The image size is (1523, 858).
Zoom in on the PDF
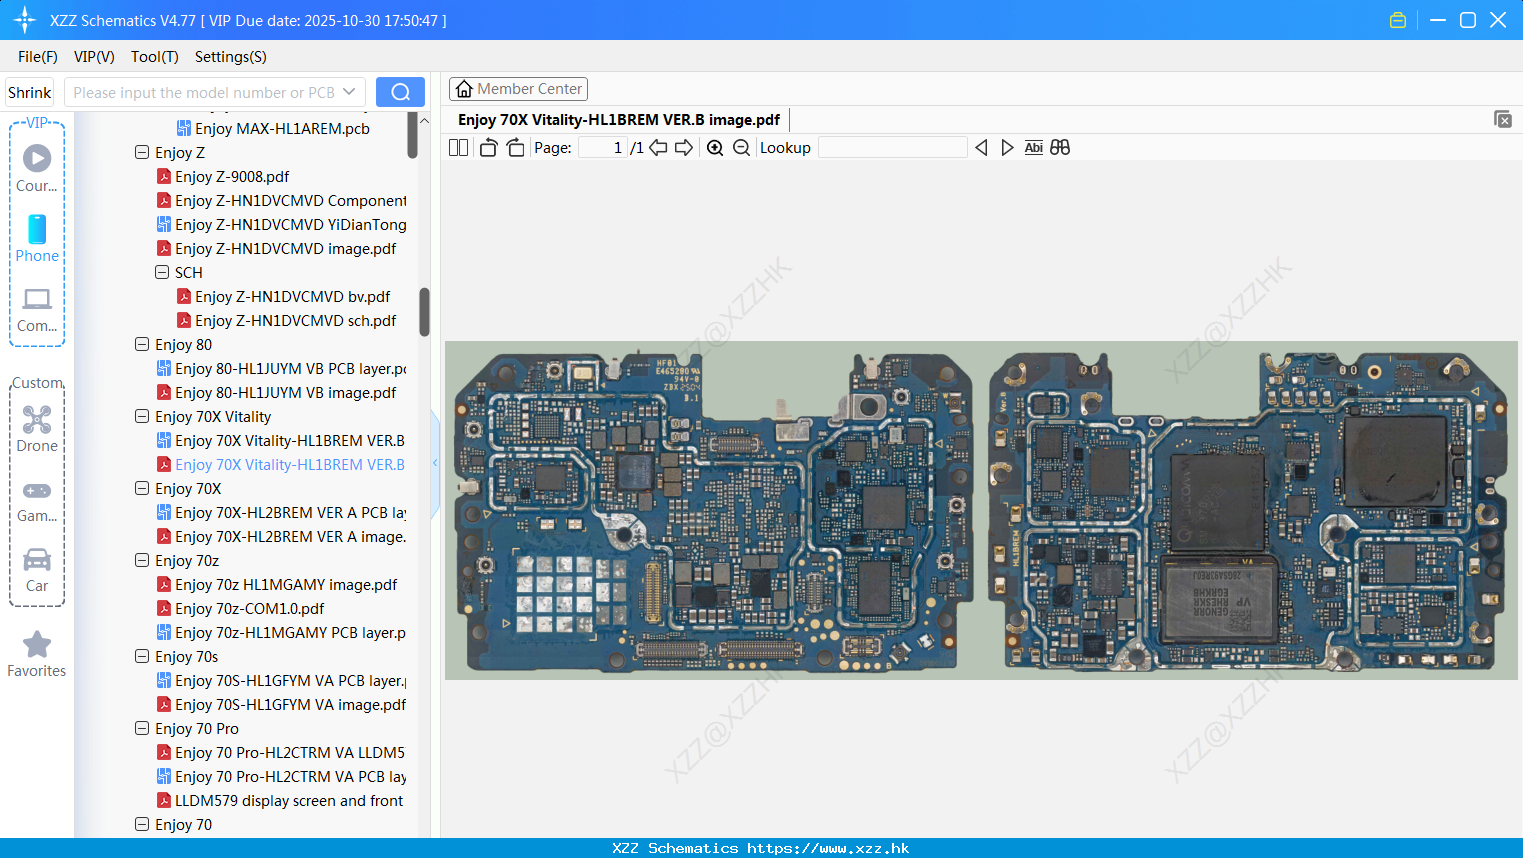[x=715, y=147]
